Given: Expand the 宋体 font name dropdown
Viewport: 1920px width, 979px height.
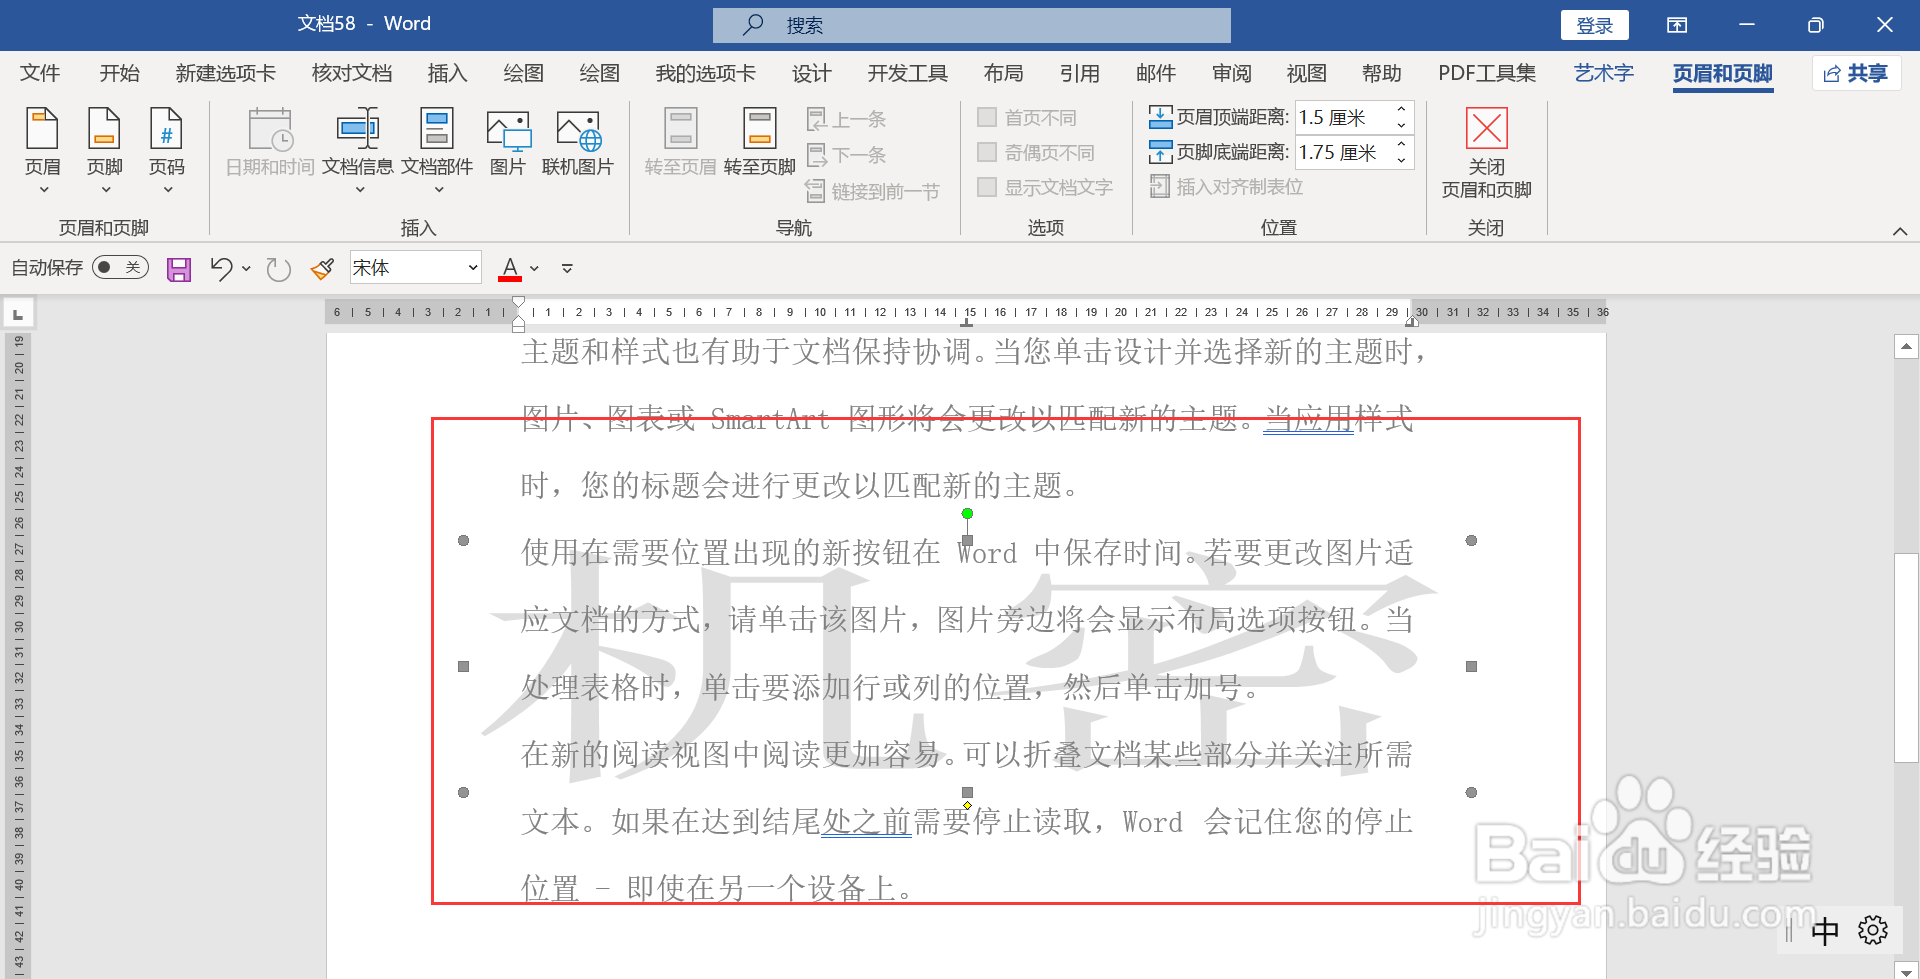Looking at the screenshot, I should (x=472, y=268).
